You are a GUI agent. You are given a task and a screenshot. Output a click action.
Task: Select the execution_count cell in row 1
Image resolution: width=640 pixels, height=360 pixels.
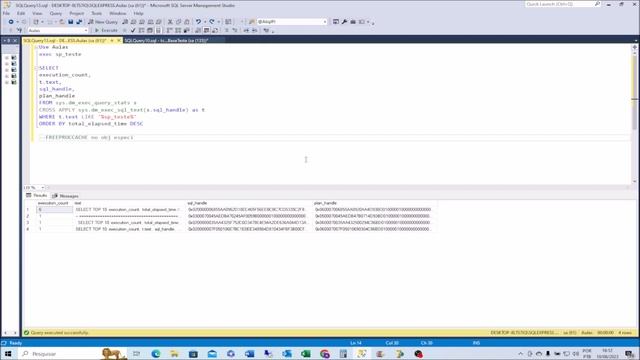[x=55, y=209]
